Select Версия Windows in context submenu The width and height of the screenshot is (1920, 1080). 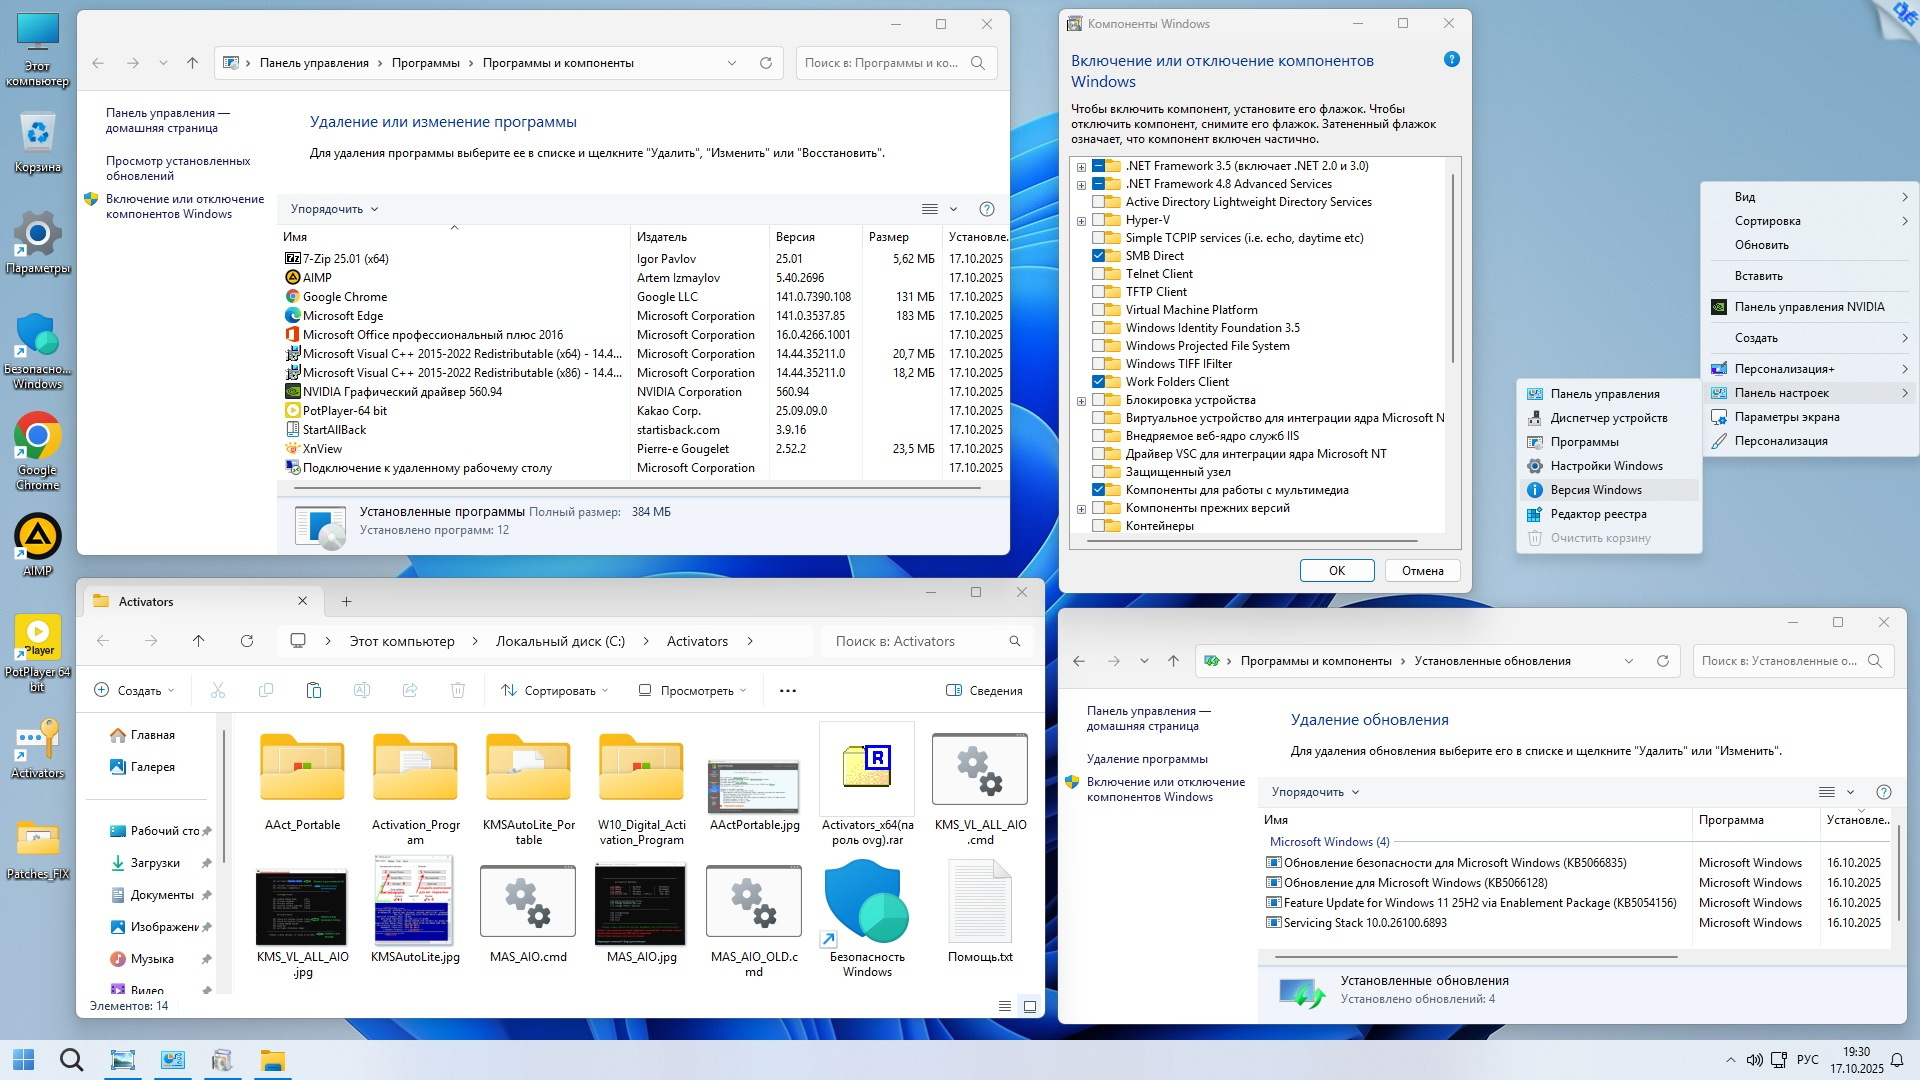[x=1596, y=490]
